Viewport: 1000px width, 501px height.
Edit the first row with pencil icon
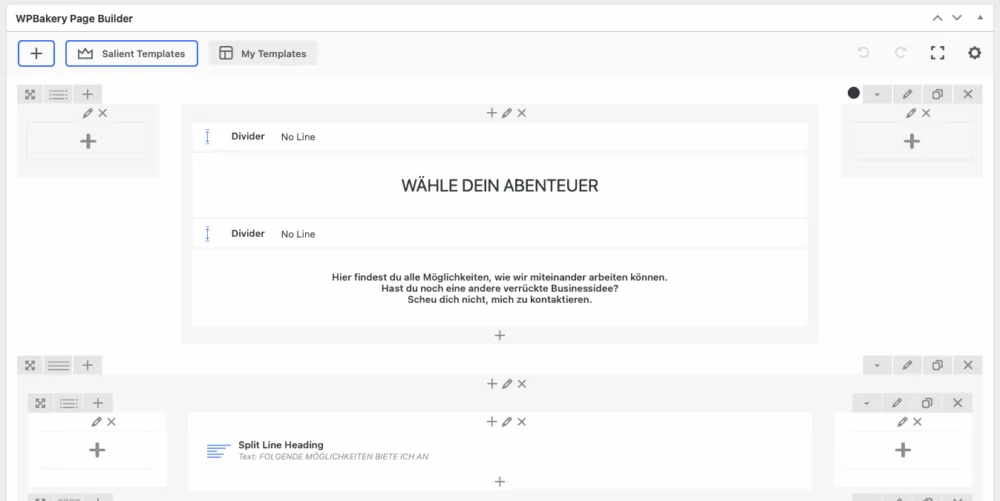click(x=907, y=94)
